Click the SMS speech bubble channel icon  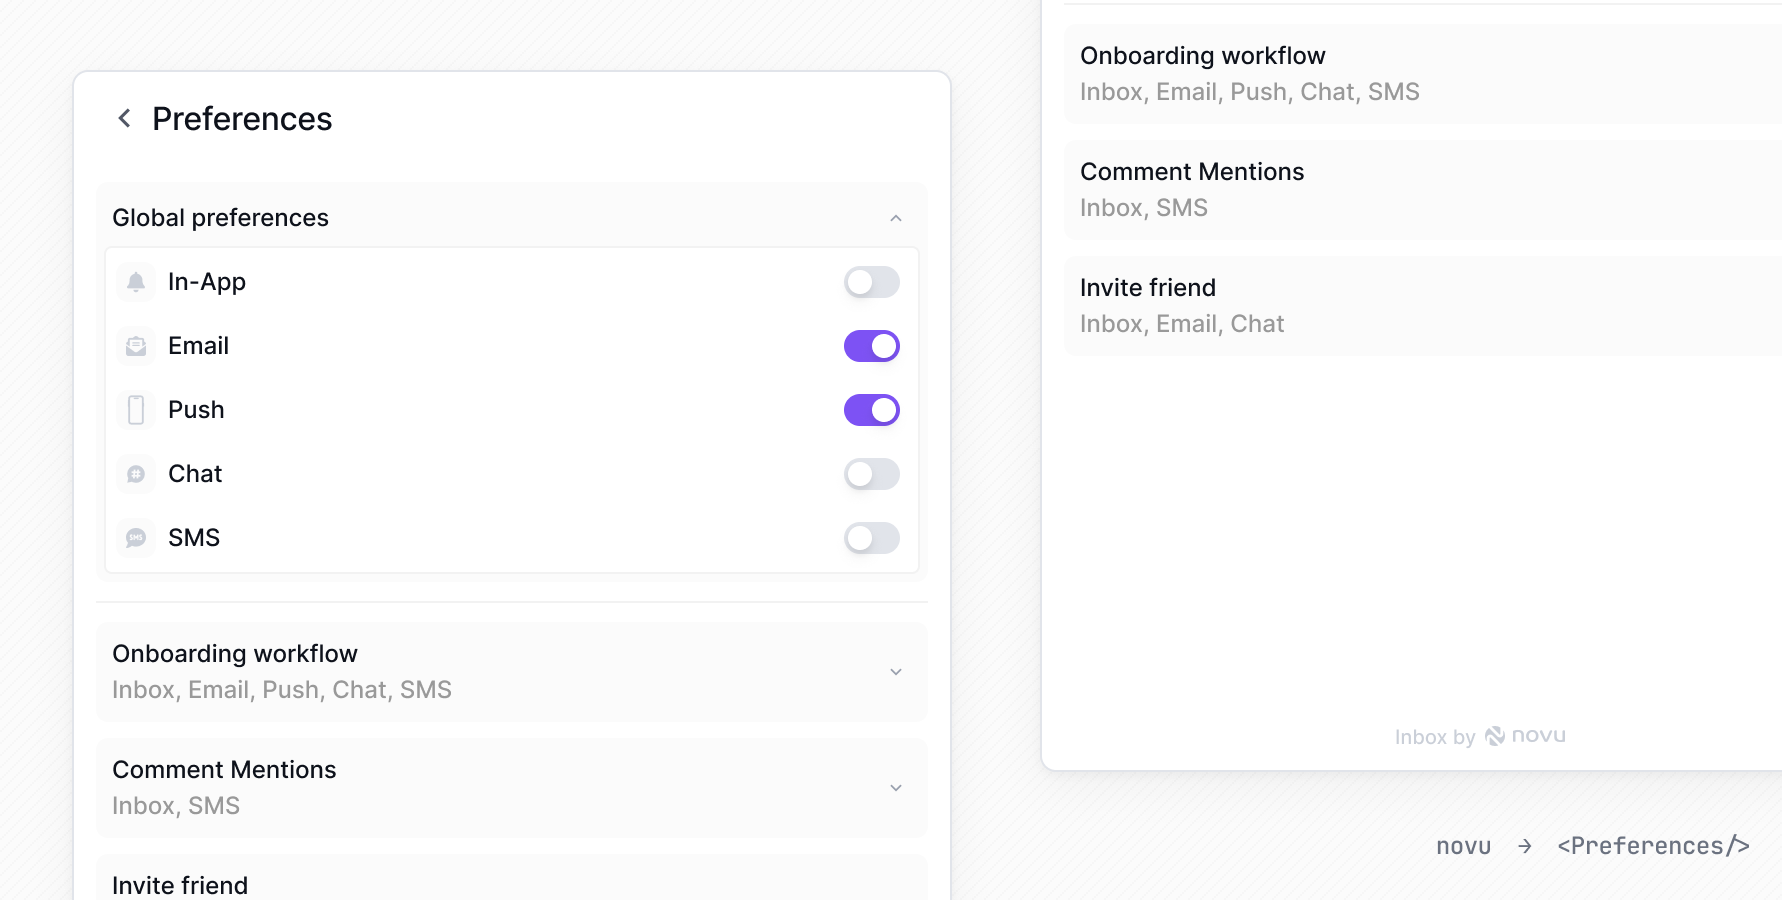click(x=136, y=537)
